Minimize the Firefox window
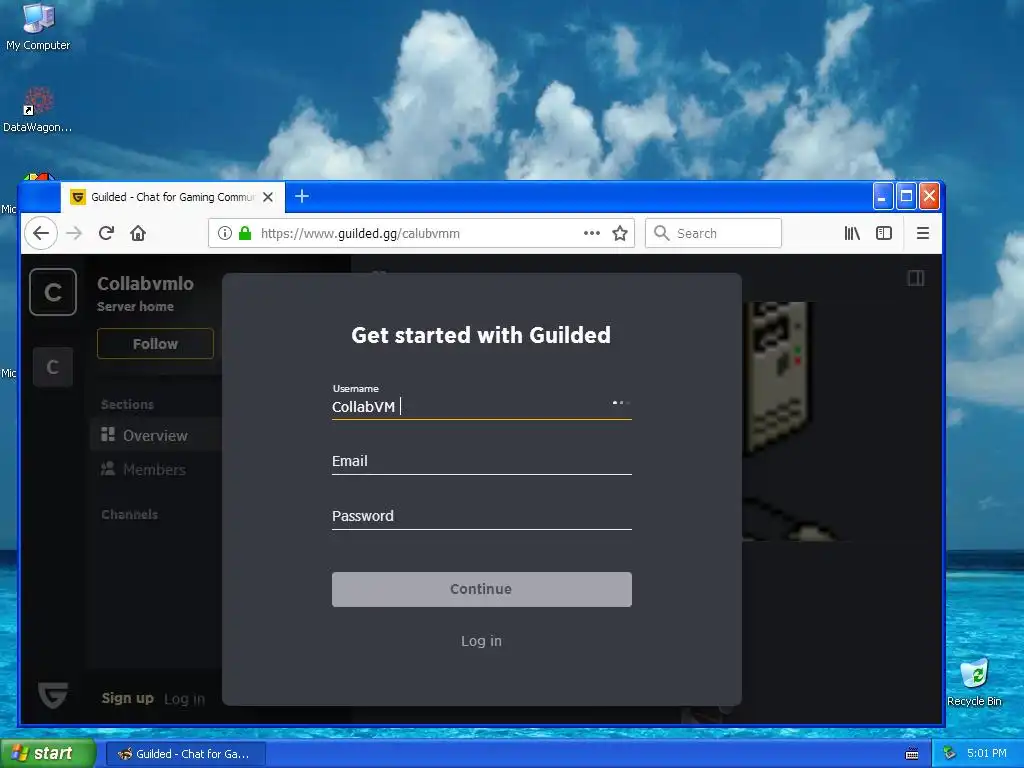 (883, 196)
